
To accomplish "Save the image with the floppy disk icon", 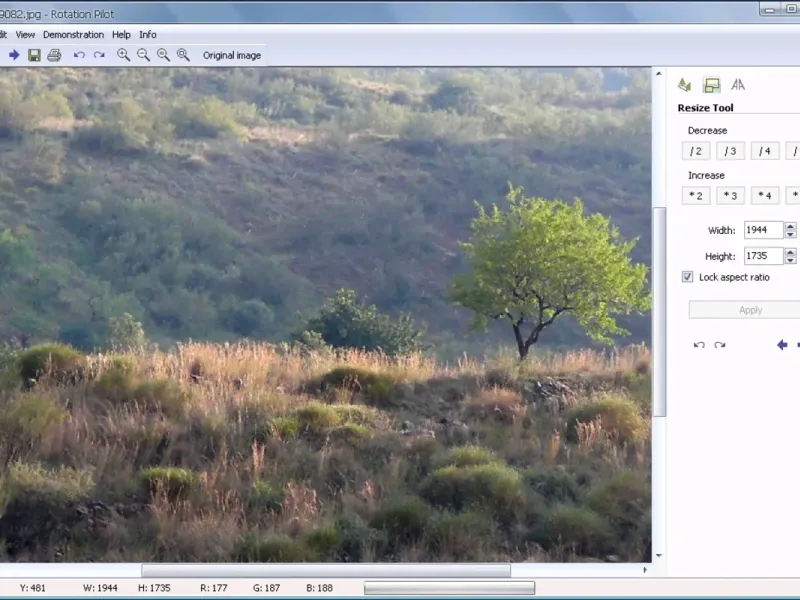I will point(34,55).
